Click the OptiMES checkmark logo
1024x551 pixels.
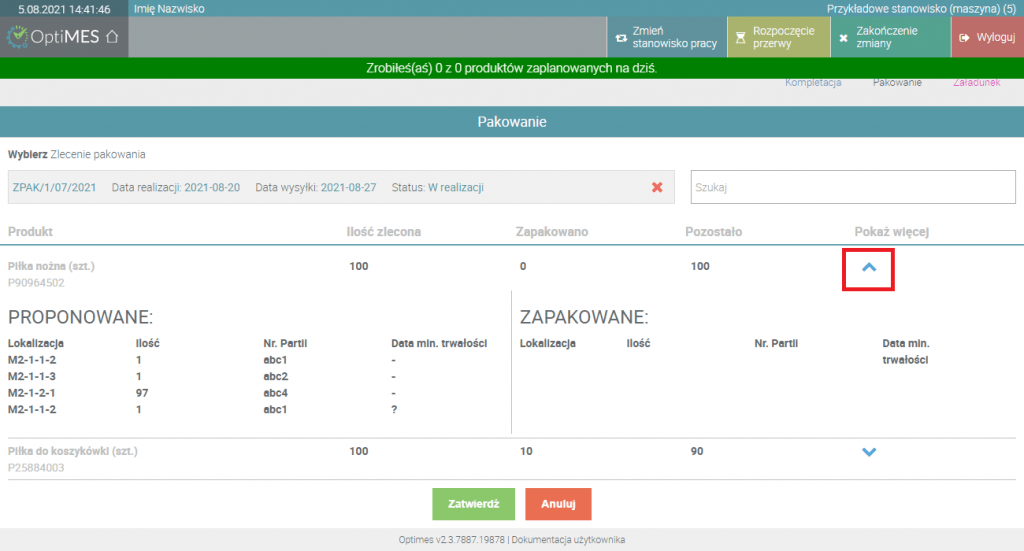18,37
